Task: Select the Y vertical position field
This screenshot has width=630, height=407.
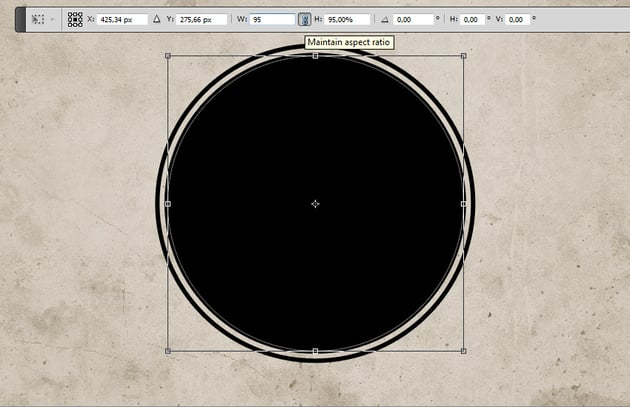Action: pyautogui.click(x=202, y=19)
